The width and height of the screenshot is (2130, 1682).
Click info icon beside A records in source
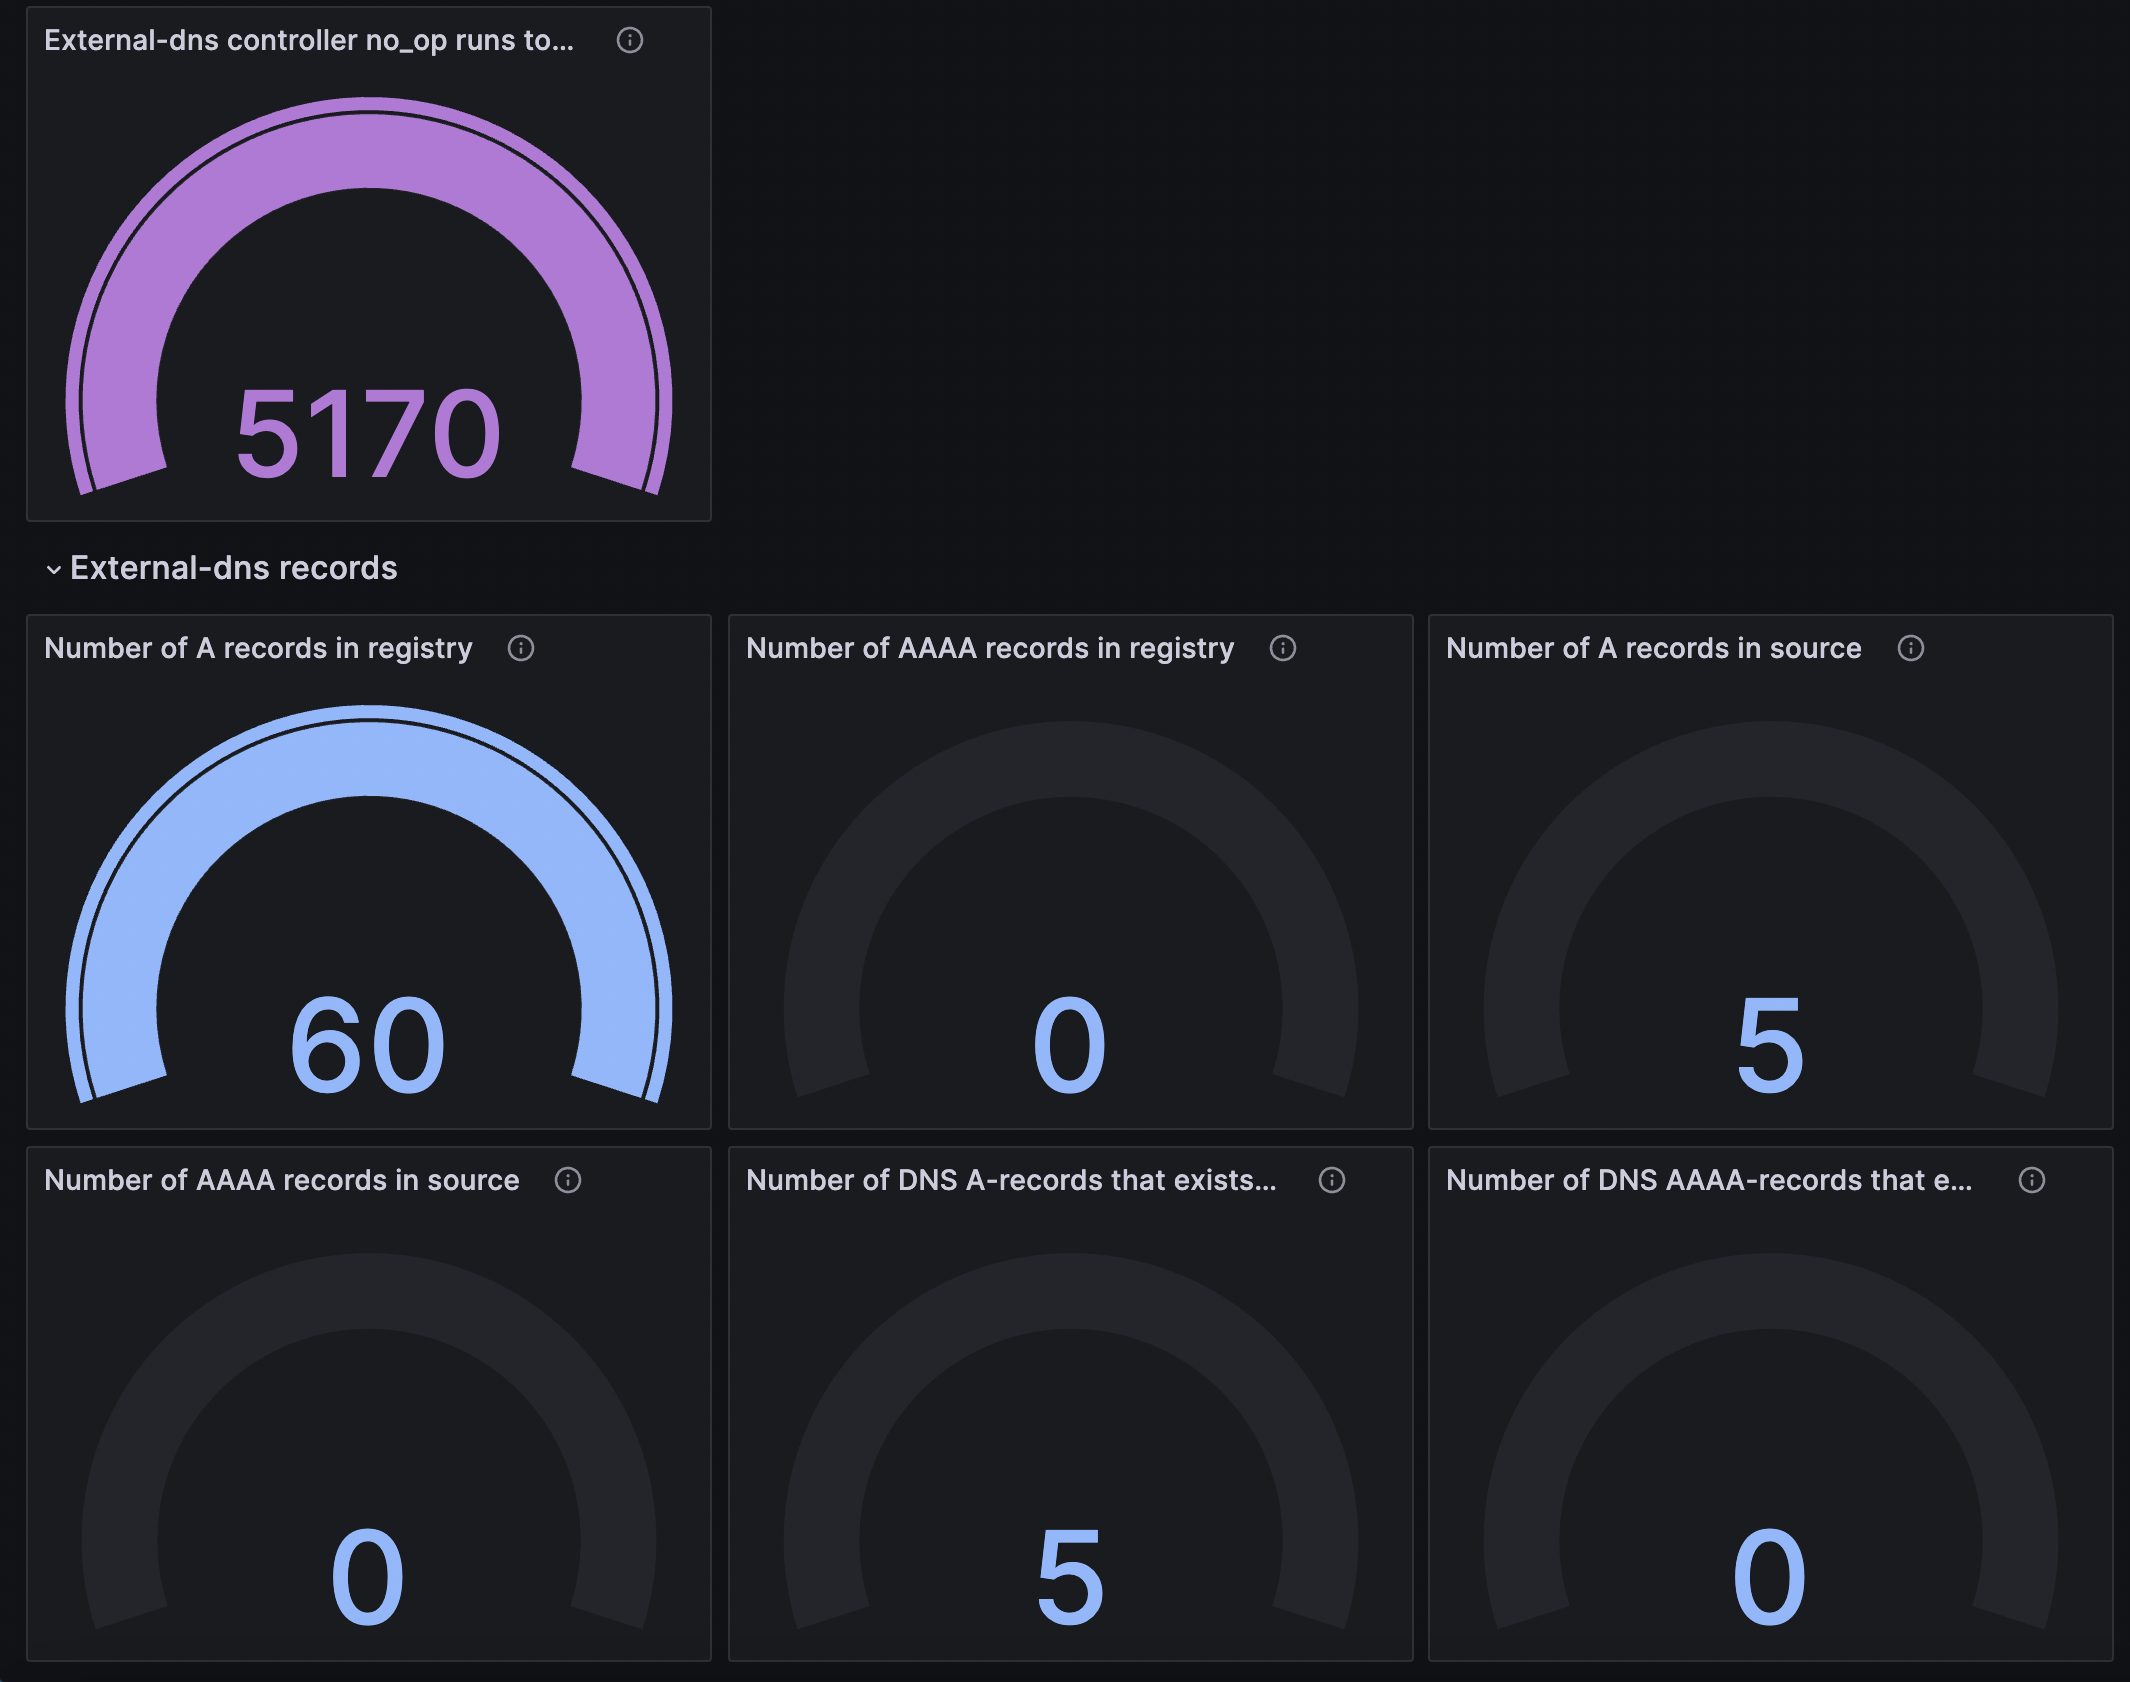tap(1911, 648)
